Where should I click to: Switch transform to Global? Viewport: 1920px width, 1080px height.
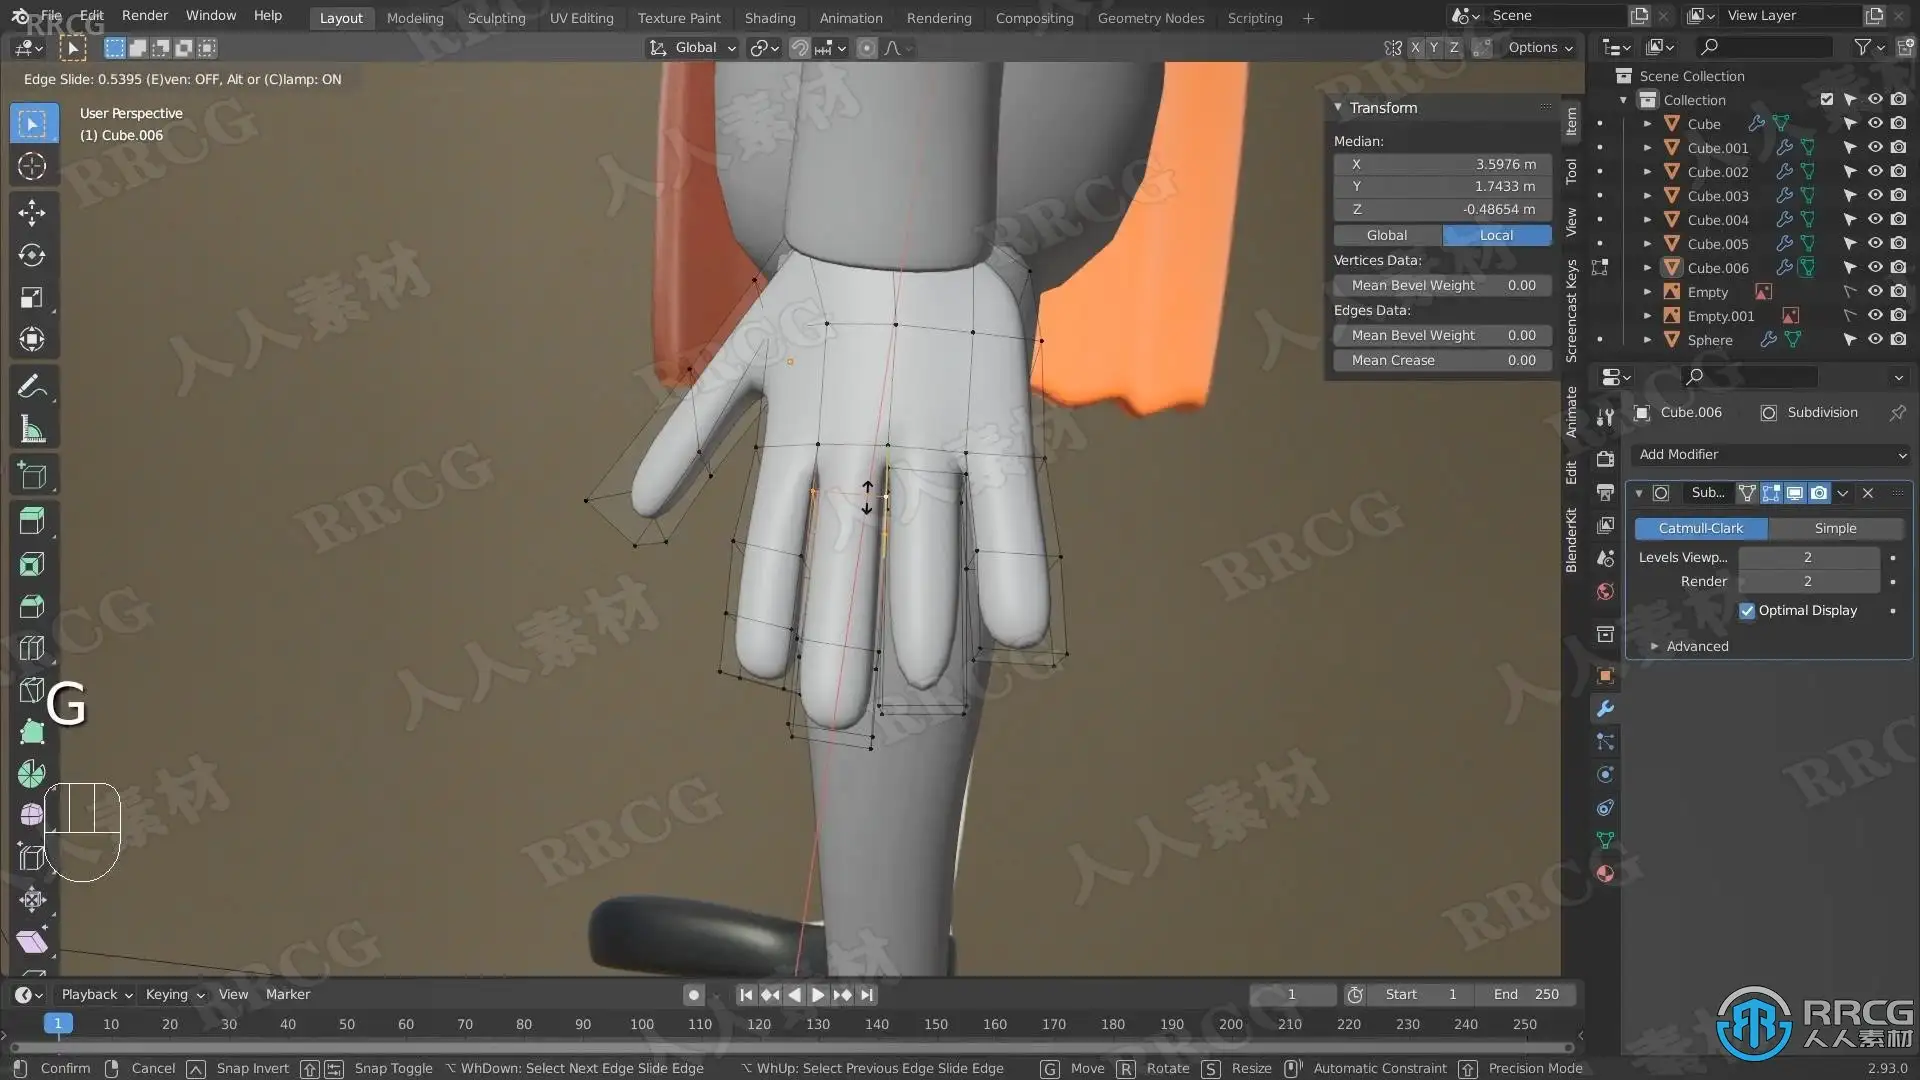coord(1387,235)
